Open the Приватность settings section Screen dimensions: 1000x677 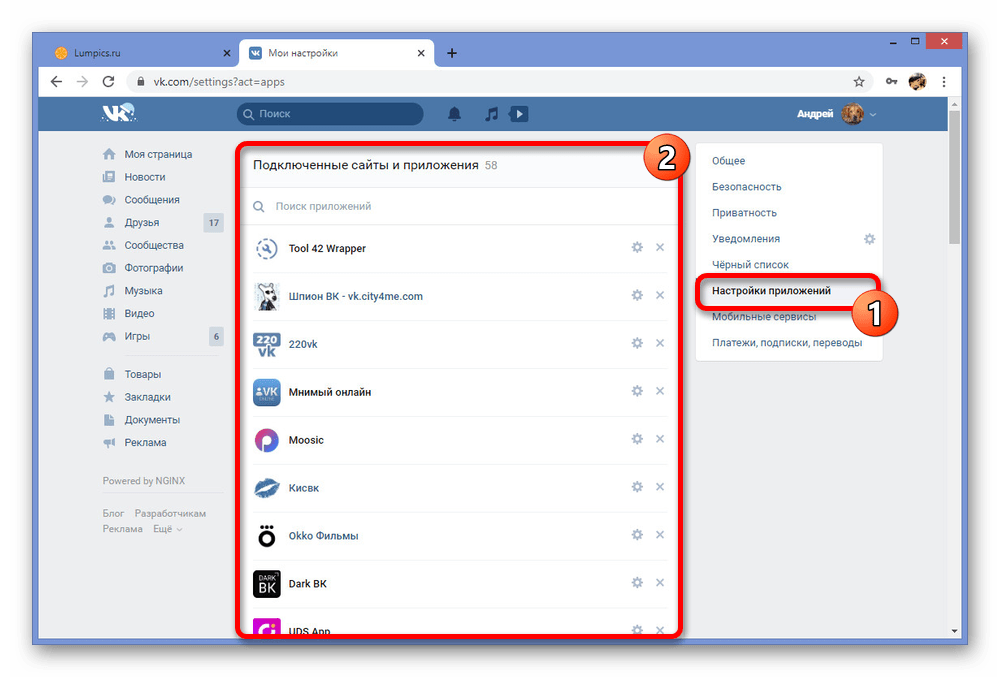[744, 213]
